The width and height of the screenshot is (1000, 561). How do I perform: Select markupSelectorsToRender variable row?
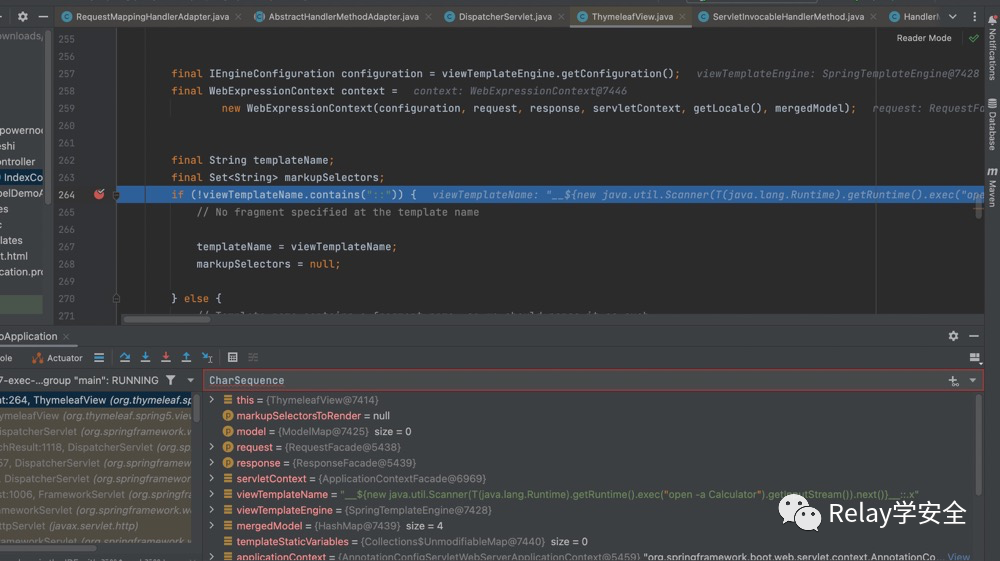tap(590, 416)
